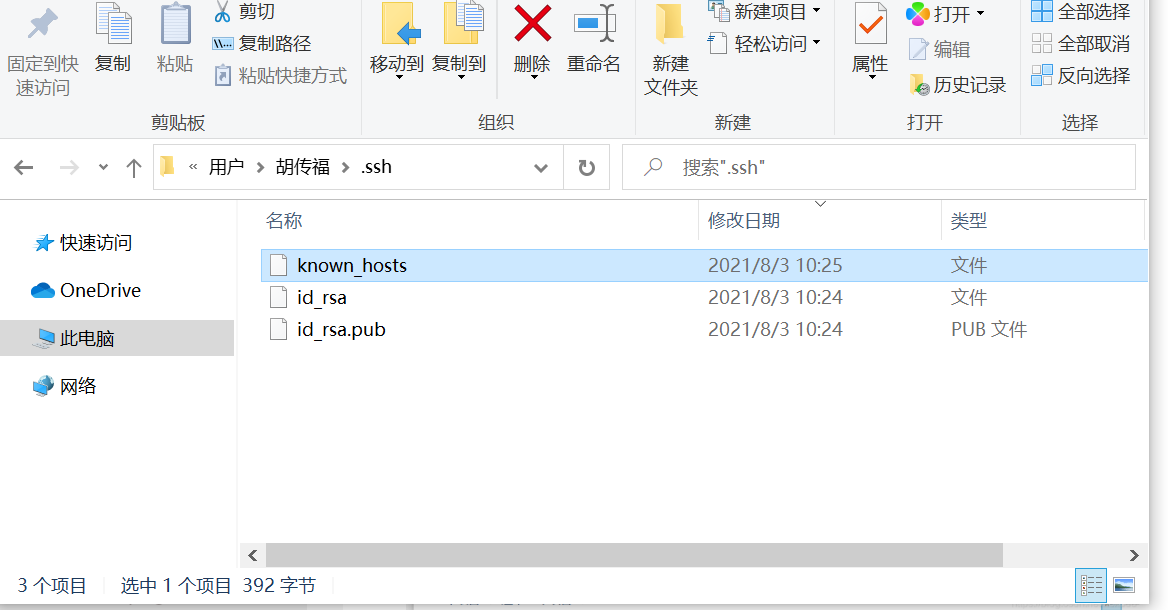Refresh the current folder view
This screenshot has height=610, width=1168.
[x=587, y=168]
